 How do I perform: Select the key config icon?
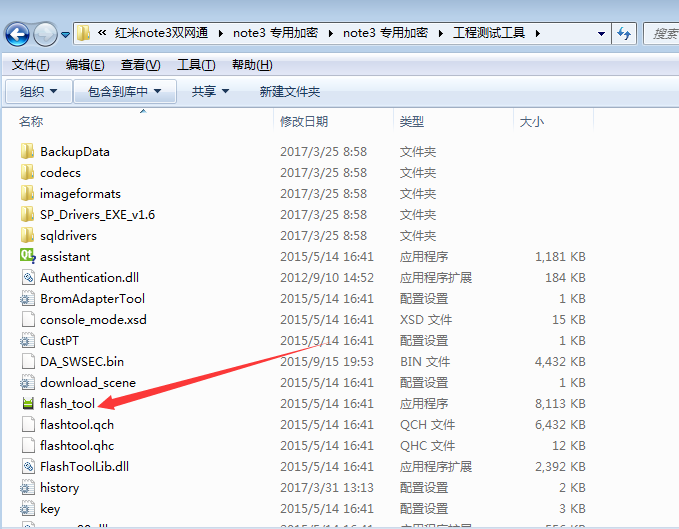(x=27, y=508)
